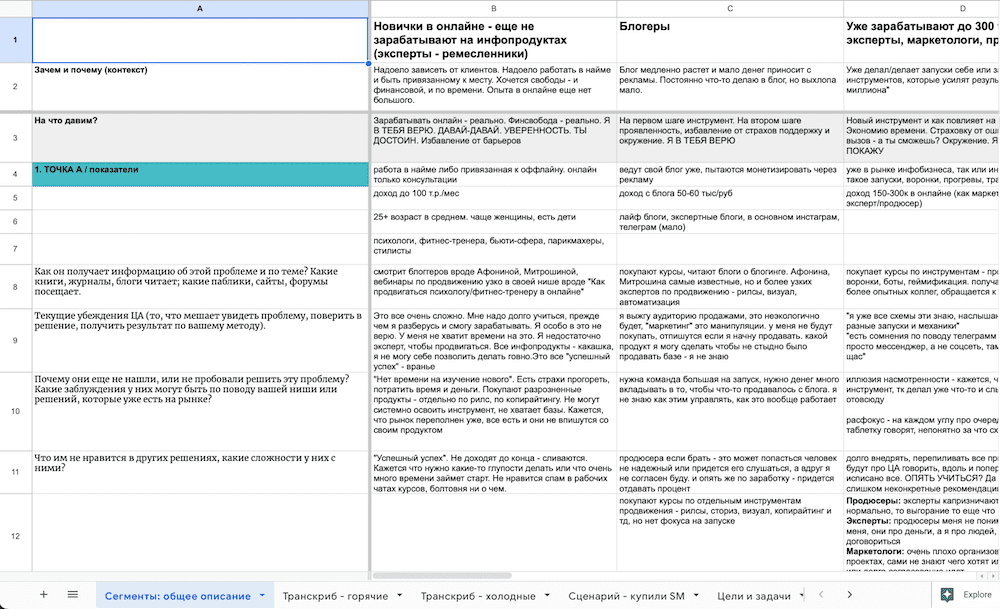The width and height of the screenshot is (1000, 609).
Task: Switch to Транскриб - холодные sheet tab
Action: click(x=478, y=596)
